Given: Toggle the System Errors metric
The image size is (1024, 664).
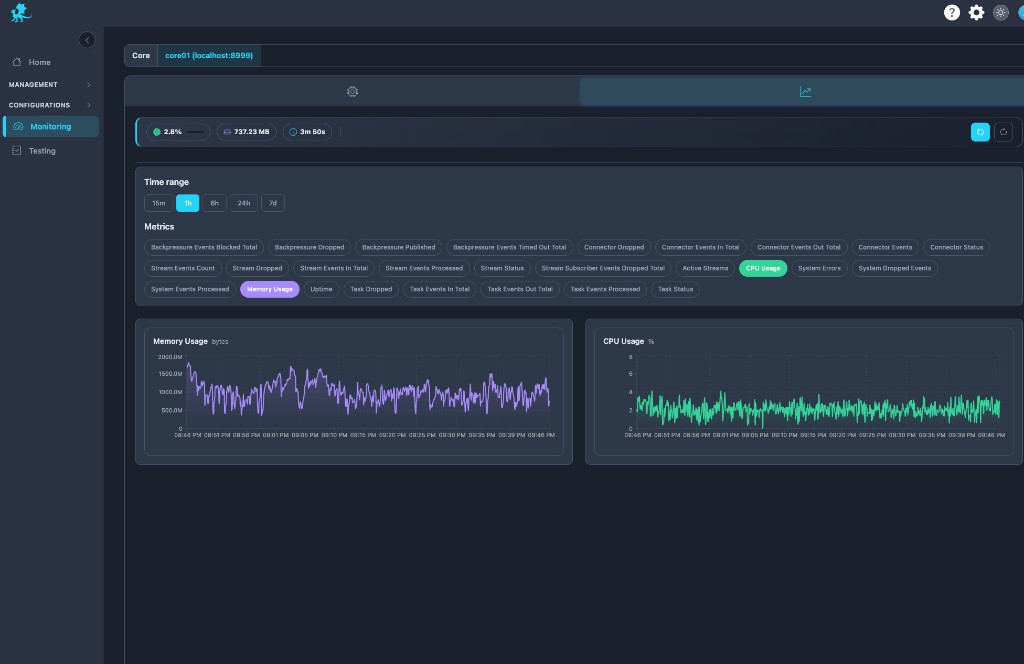Looking at the screenshot, I should tap(819, 268).
